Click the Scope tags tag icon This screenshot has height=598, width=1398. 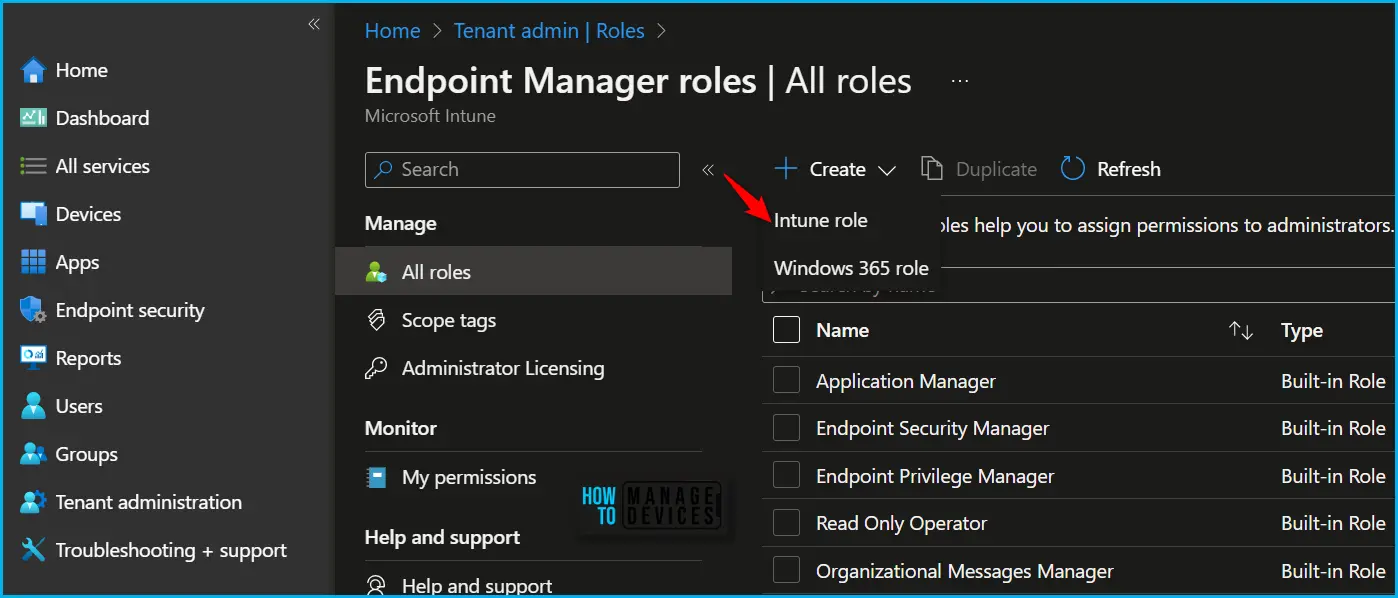point(377,320)
